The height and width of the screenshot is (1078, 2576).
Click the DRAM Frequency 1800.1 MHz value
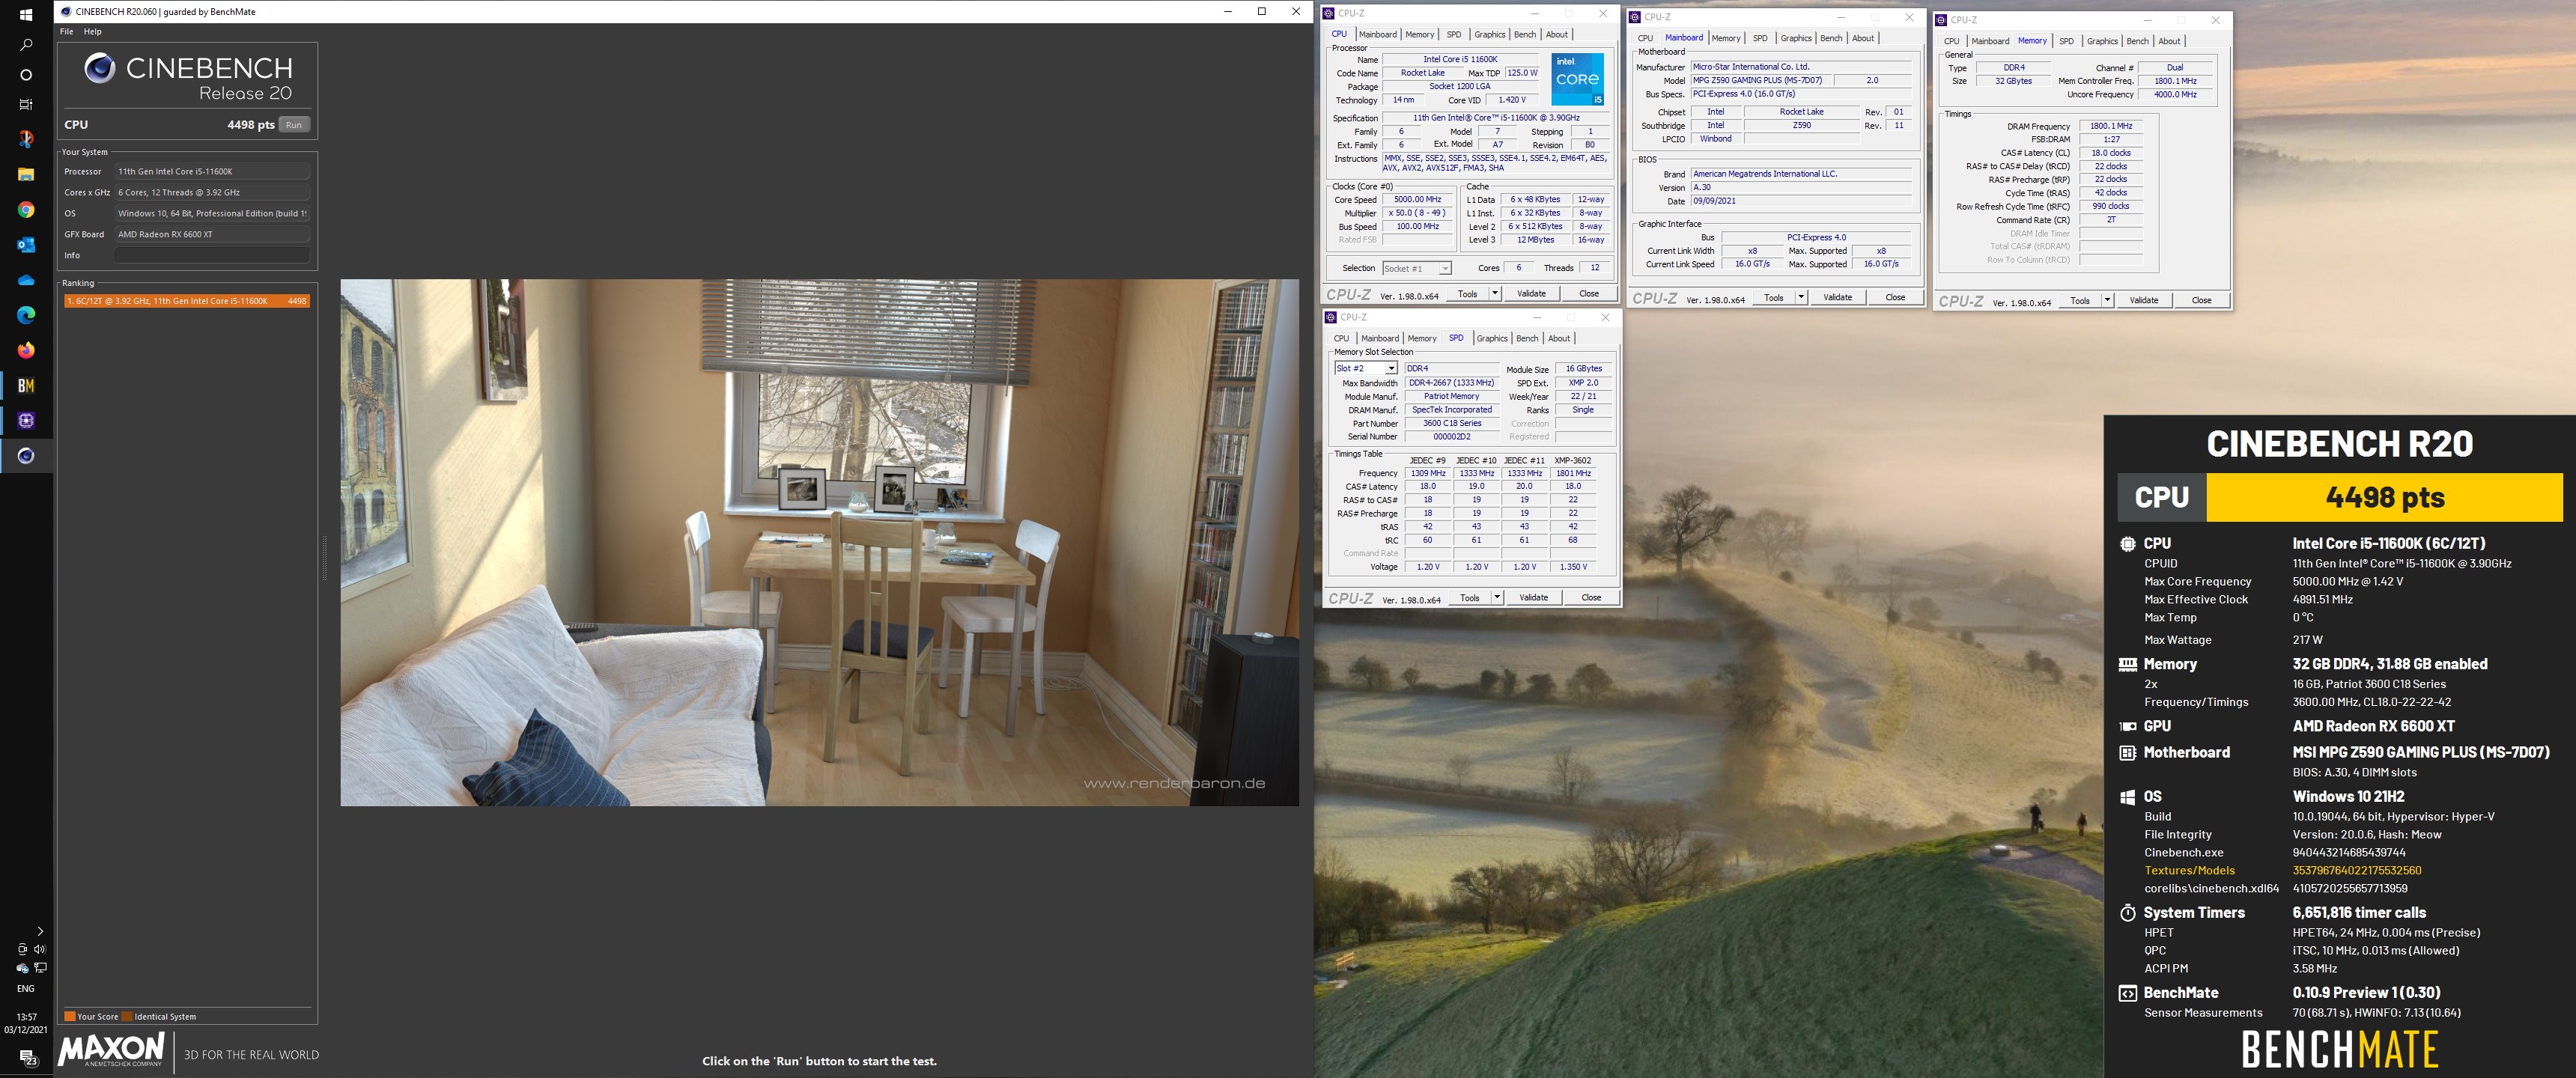[x=2111, y=127]
